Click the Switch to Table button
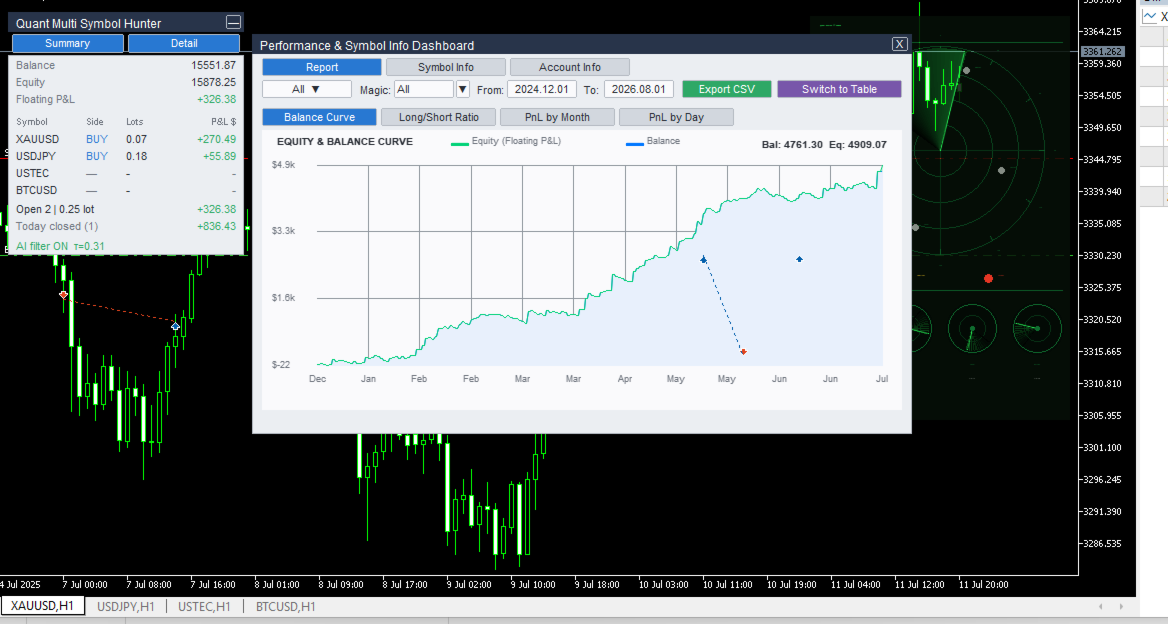This screenshot has width=1168, height=624. (x=840, y=89)
